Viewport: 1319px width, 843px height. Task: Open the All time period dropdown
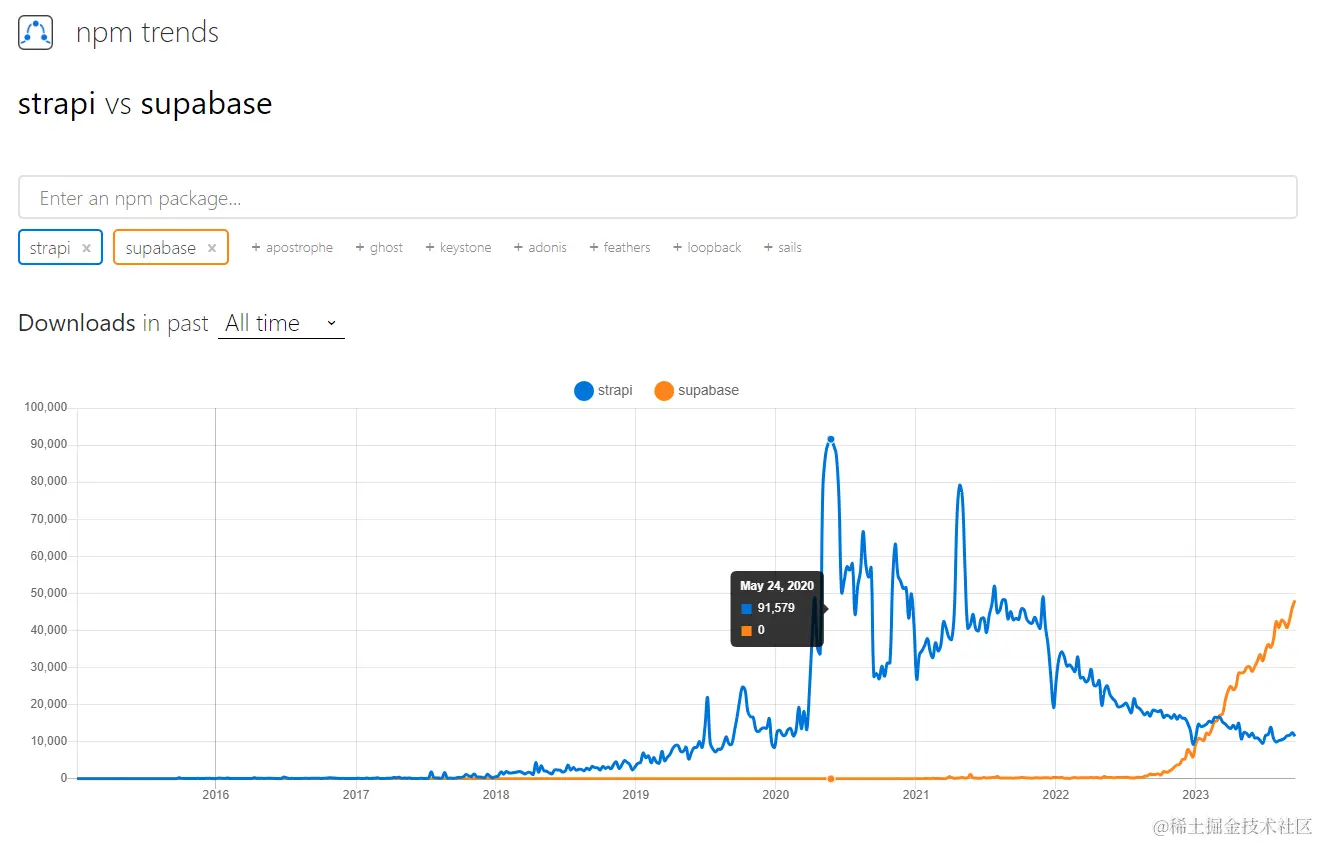pyautogui.click(x=281, y=323)
